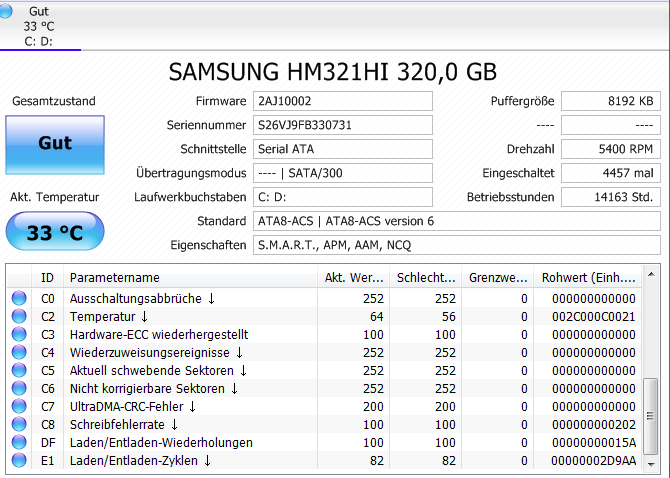Viewport: 670px width, 478px height.
Task: Click the Puffergröße value 8192 KB
Action: pyautogui.click(x=611, y=101)
